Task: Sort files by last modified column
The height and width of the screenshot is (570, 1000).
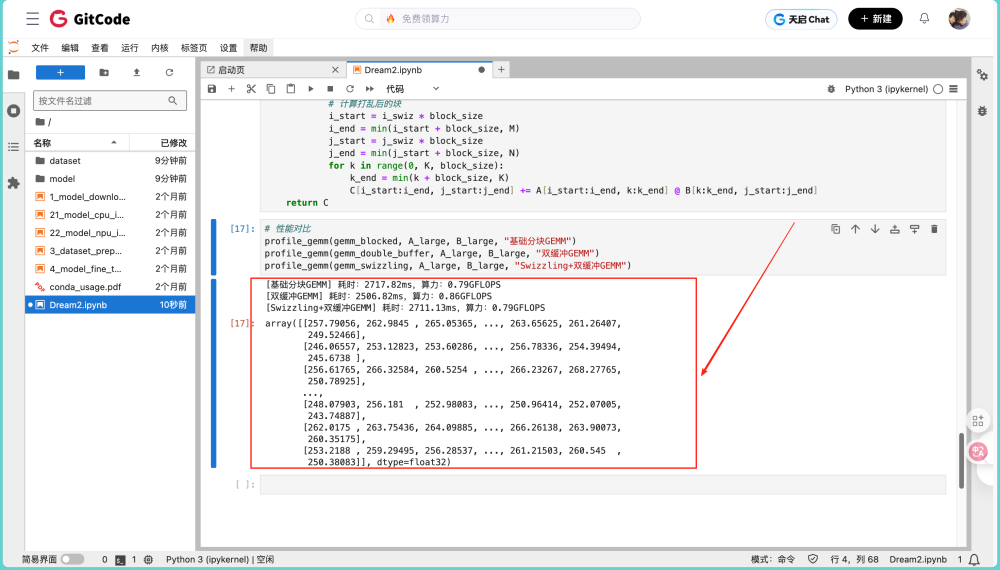Action: (162, 143)
